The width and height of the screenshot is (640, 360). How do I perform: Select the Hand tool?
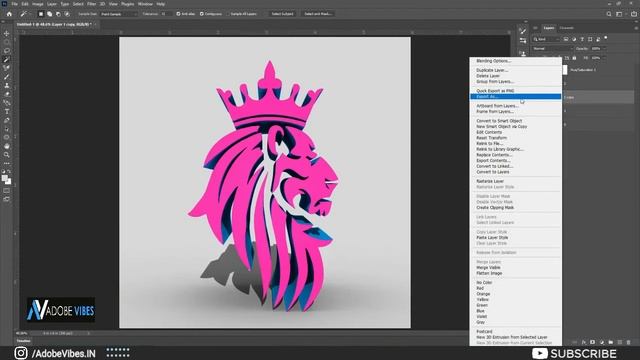tap(7, 146)
